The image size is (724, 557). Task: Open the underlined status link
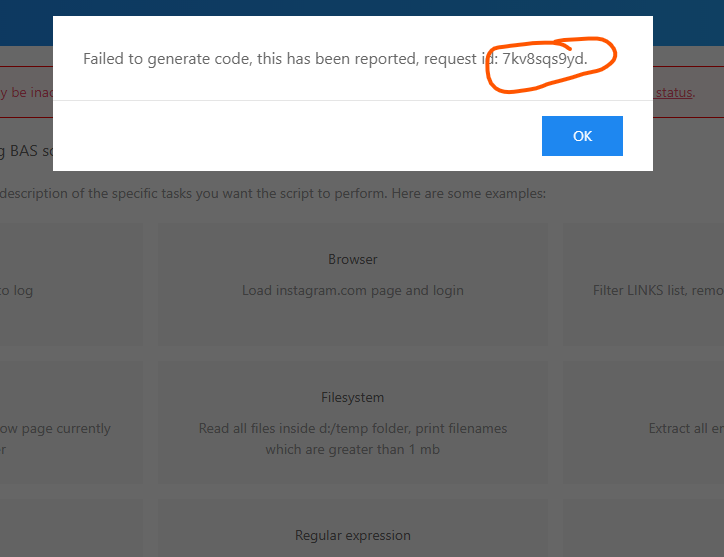(674, 93)
